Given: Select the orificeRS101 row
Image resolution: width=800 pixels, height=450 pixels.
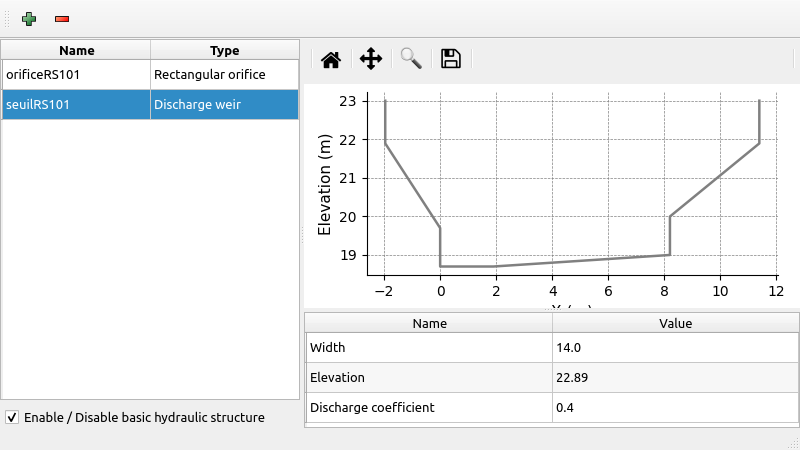Looking at the screenshot, I should point(76,75).
